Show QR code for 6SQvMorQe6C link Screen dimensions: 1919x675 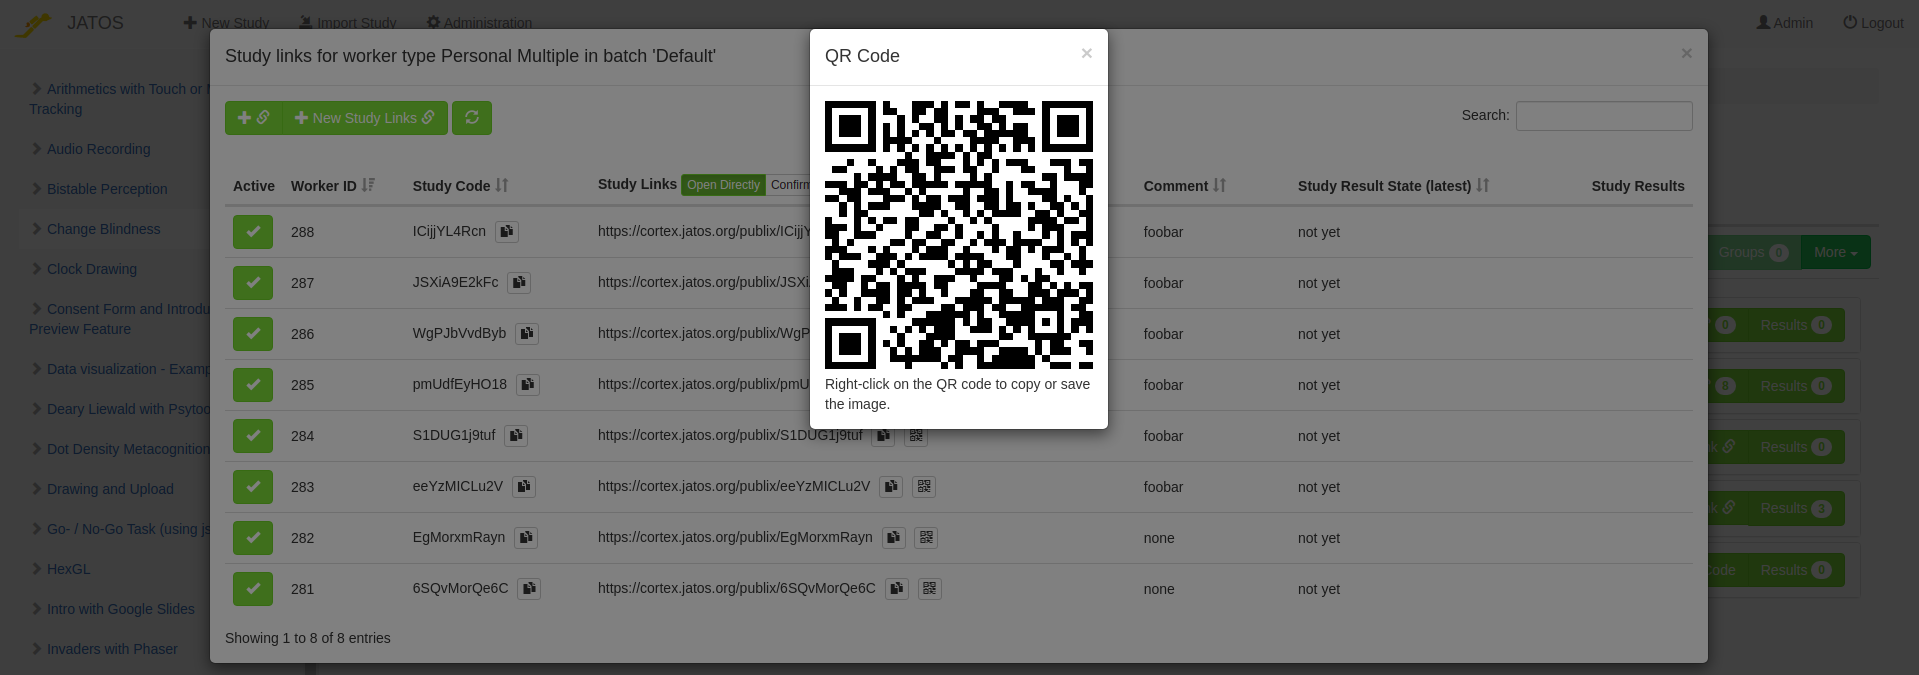[930, 589]
